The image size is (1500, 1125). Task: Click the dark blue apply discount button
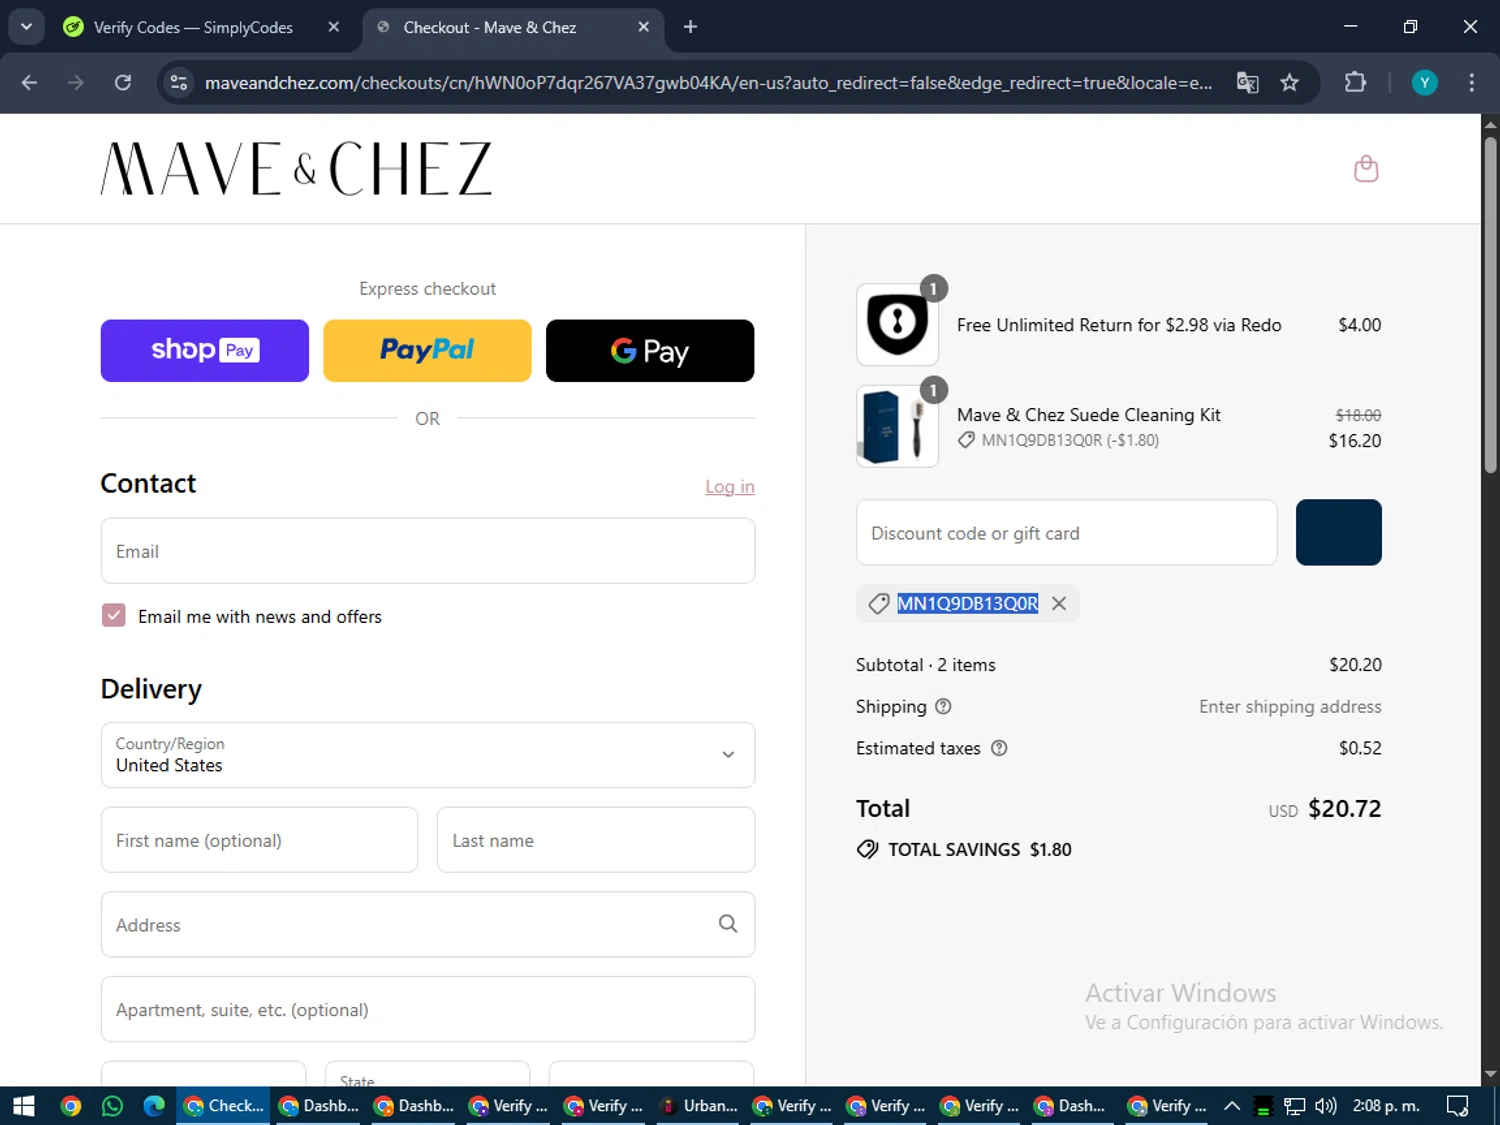click(x=1338, y=532)
